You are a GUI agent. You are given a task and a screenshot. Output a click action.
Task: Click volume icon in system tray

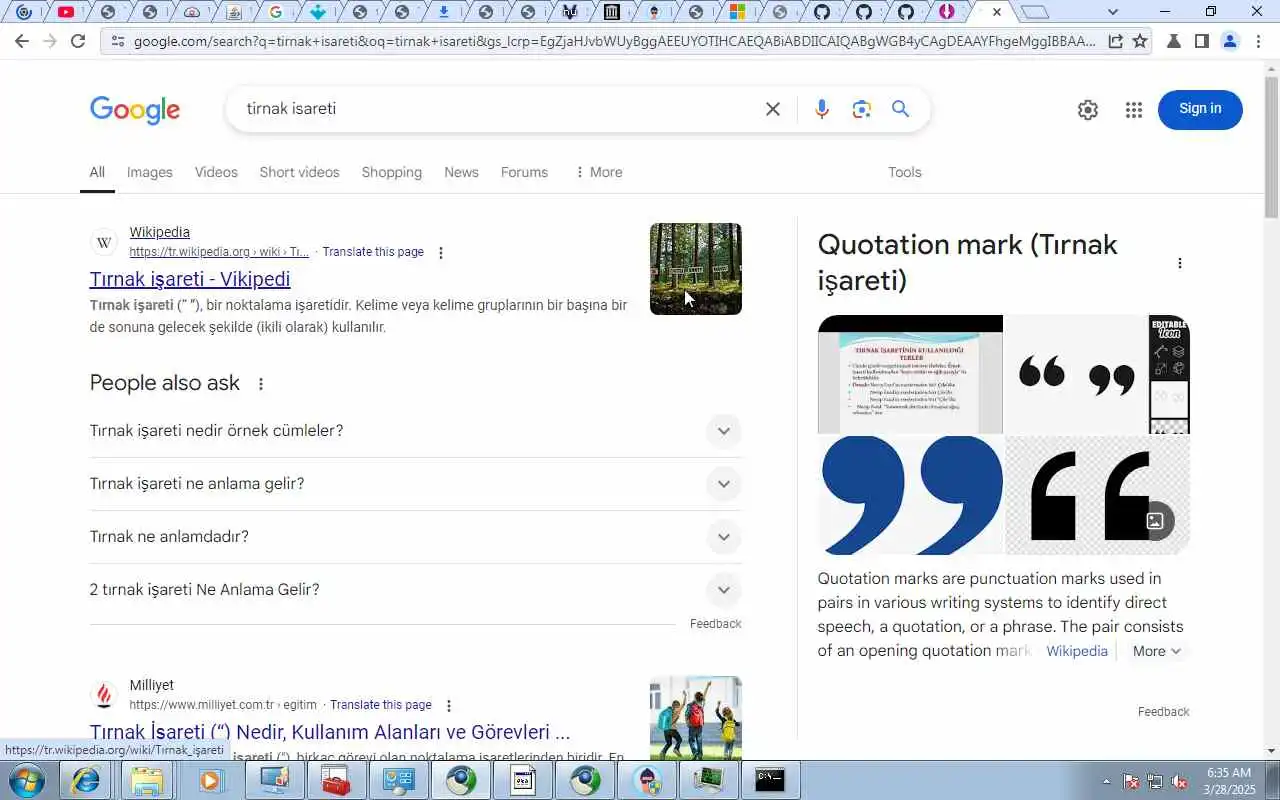1180,782
